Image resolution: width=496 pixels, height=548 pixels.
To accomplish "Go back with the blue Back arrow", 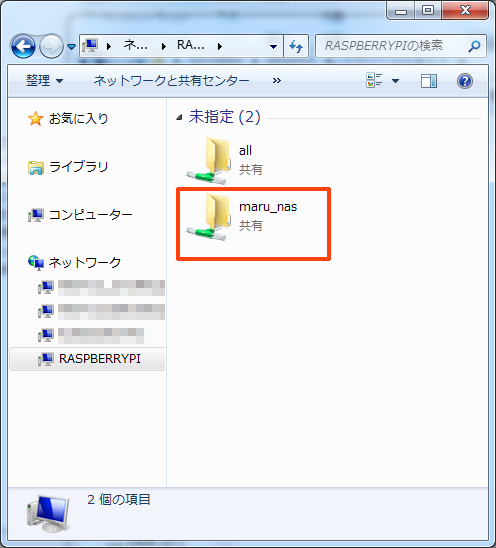I will [23, 46].
